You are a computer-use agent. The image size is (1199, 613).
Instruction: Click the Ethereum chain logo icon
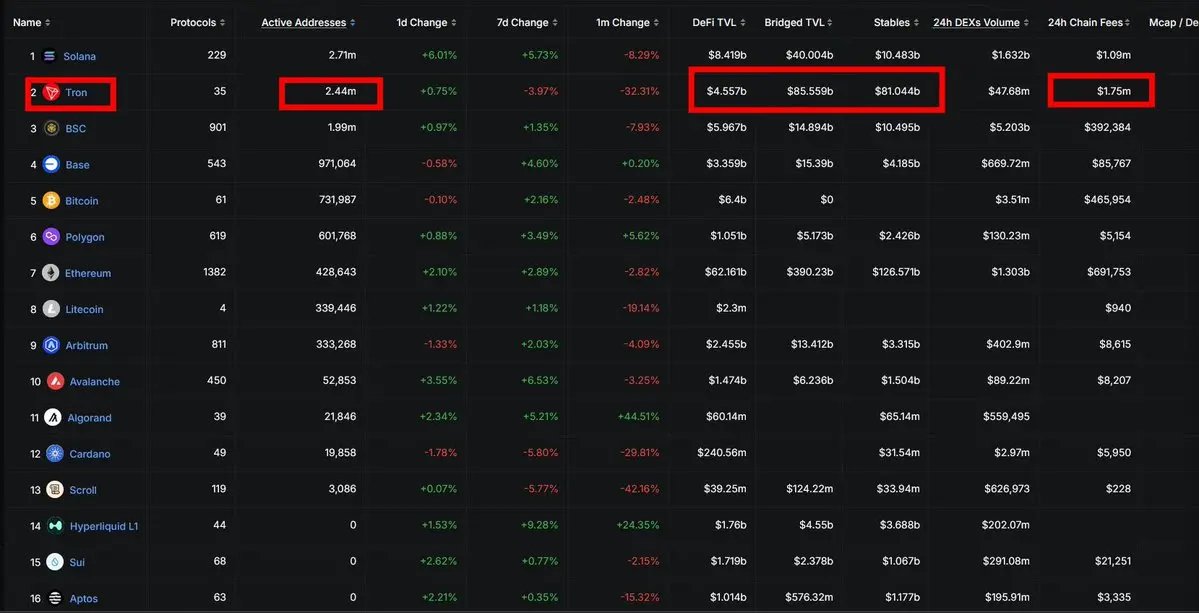point(50,273)
